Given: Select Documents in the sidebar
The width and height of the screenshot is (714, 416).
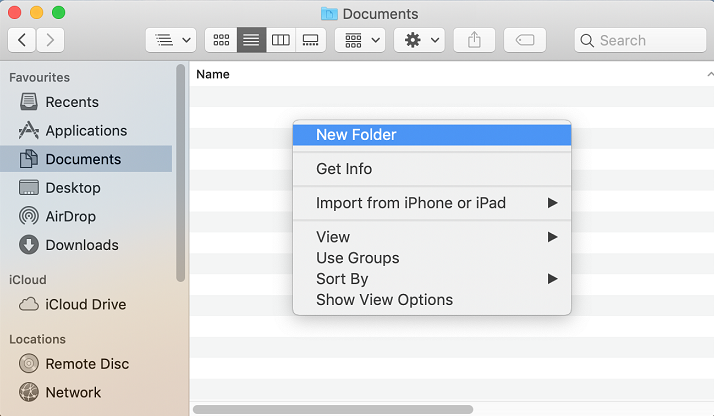Looking at the screenshot, I should pos(86,159).
